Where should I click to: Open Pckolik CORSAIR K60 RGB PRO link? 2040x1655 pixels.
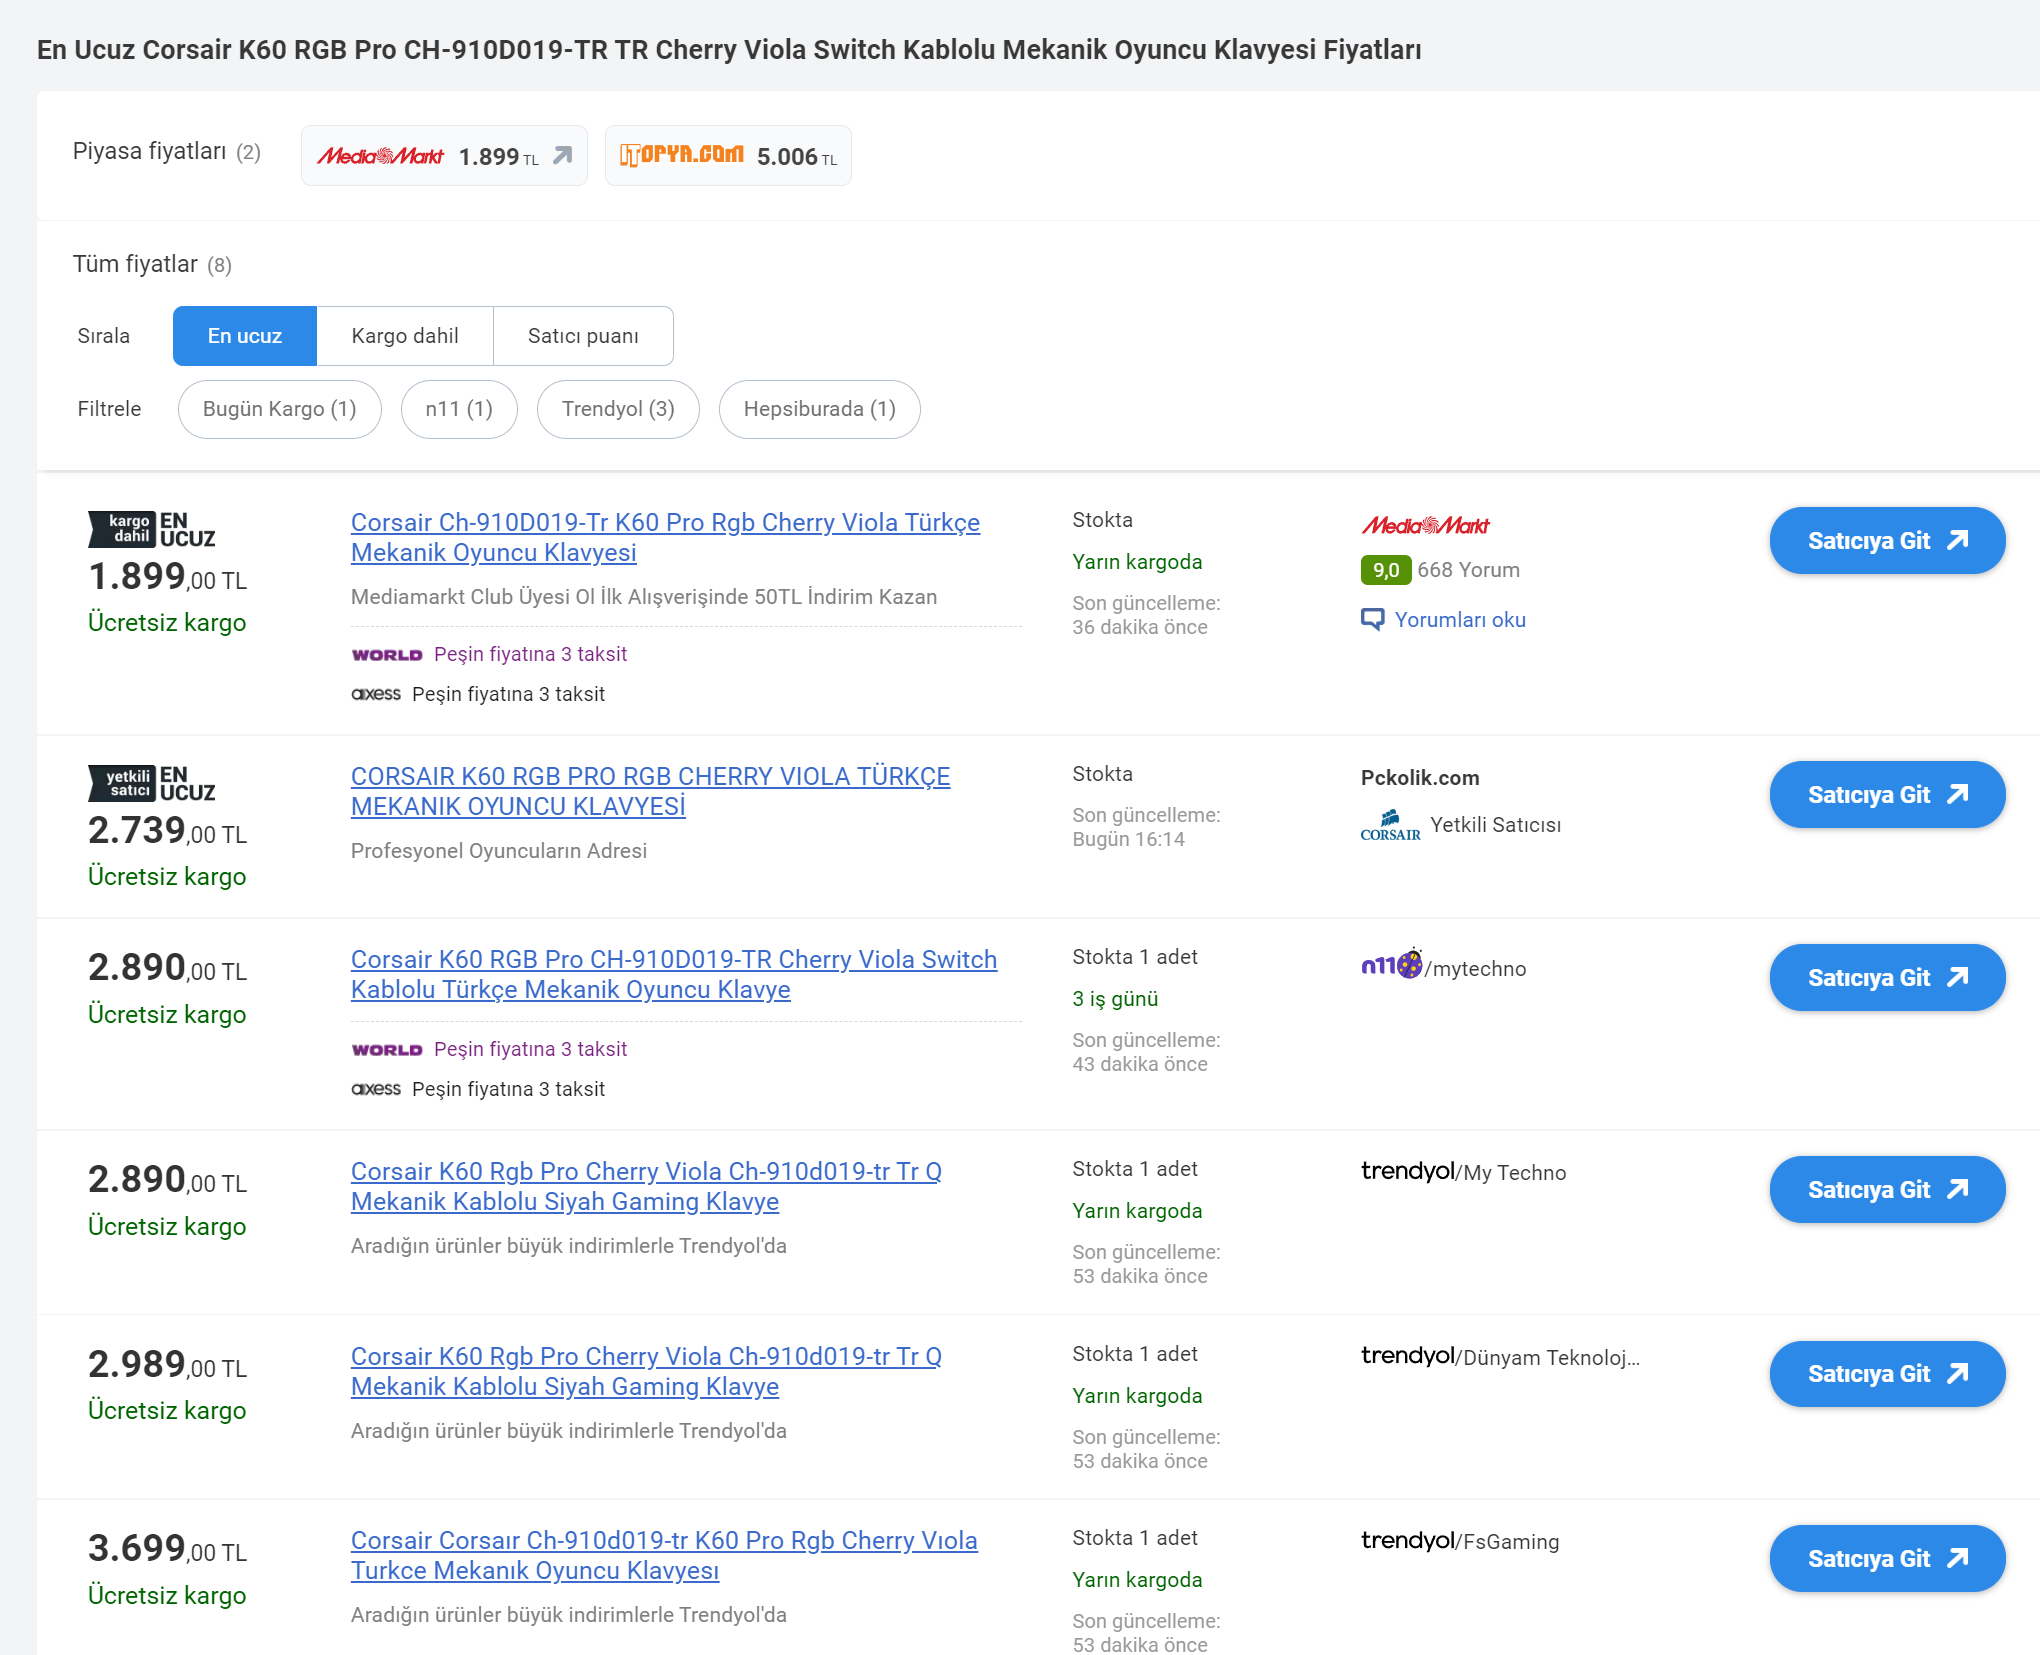pyautogui.click(x=650, y=792)
